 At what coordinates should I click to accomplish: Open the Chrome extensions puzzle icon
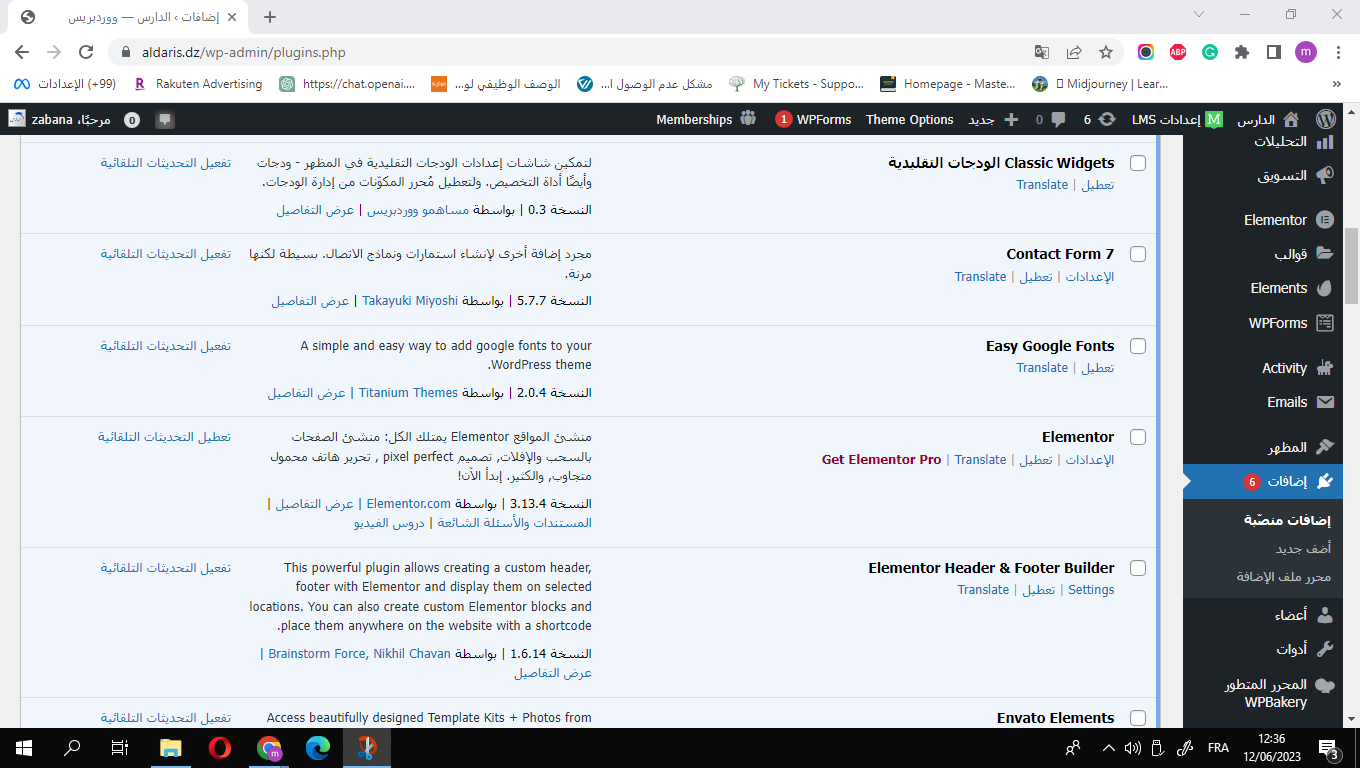pos(1242,52)
